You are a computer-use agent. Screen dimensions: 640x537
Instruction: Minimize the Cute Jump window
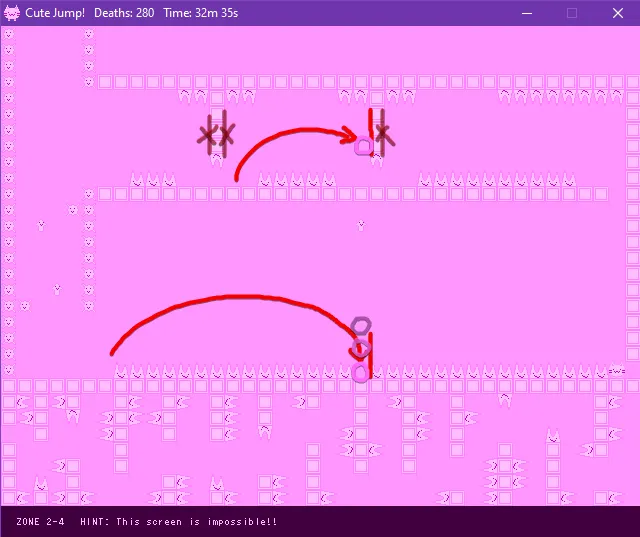[x=526, y=13]
